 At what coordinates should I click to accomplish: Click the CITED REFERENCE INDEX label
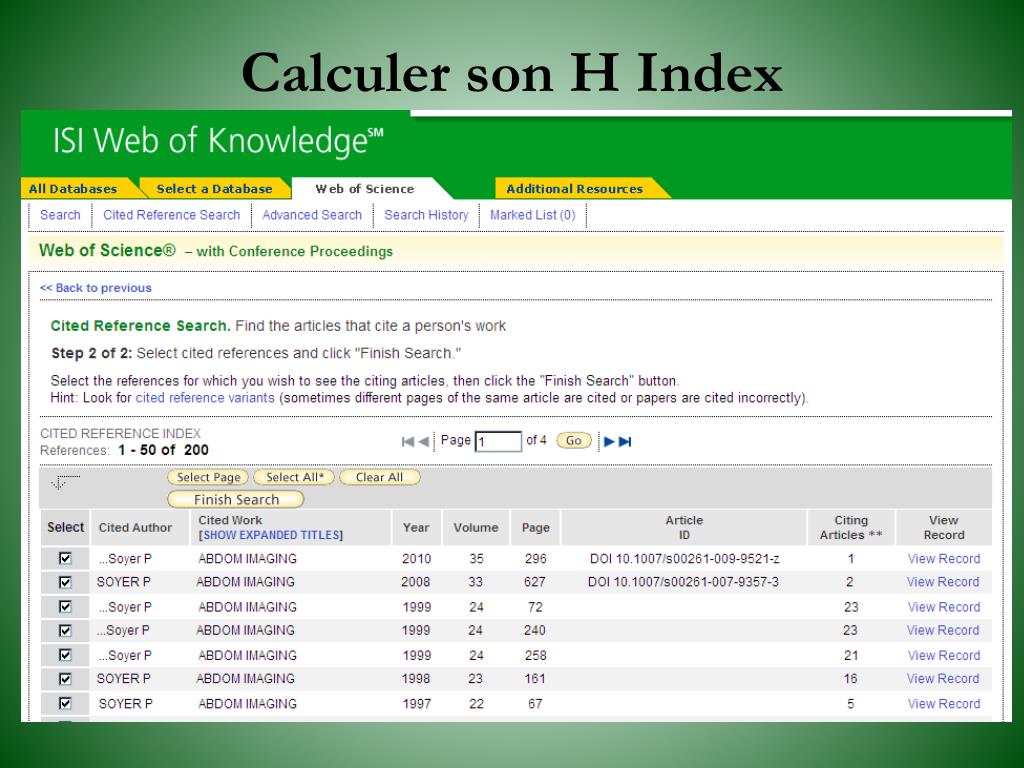pos(120,434)
